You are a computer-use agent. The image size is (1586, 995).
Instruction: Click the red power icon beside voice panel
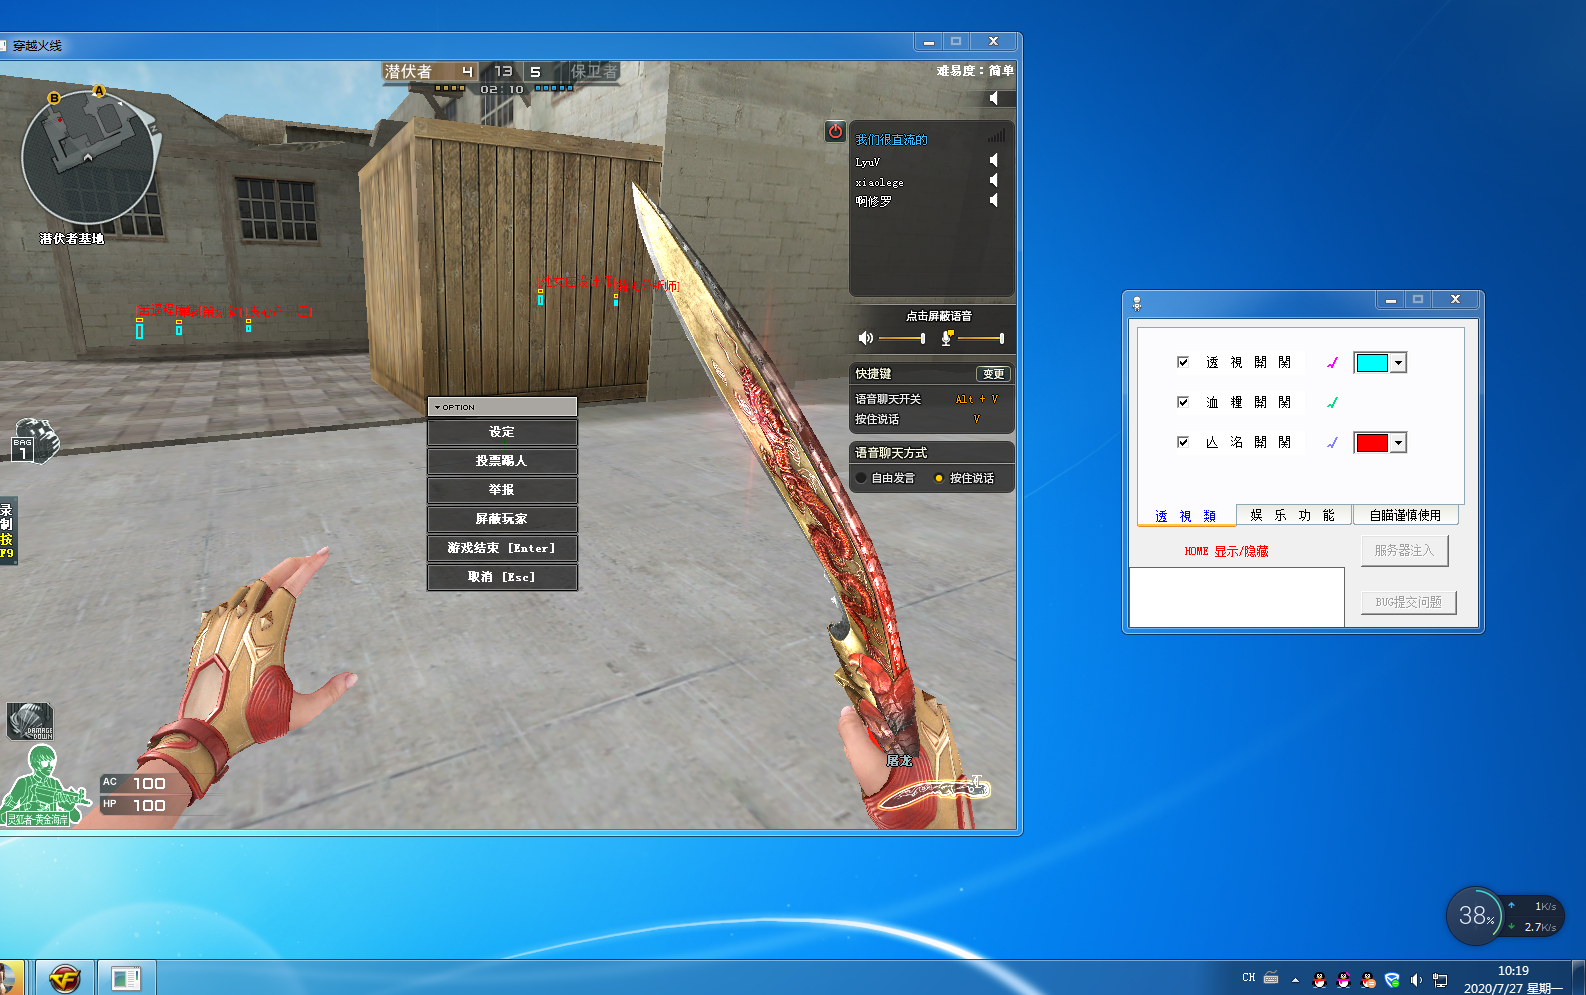pyautogui.click(x=835, y=131)
